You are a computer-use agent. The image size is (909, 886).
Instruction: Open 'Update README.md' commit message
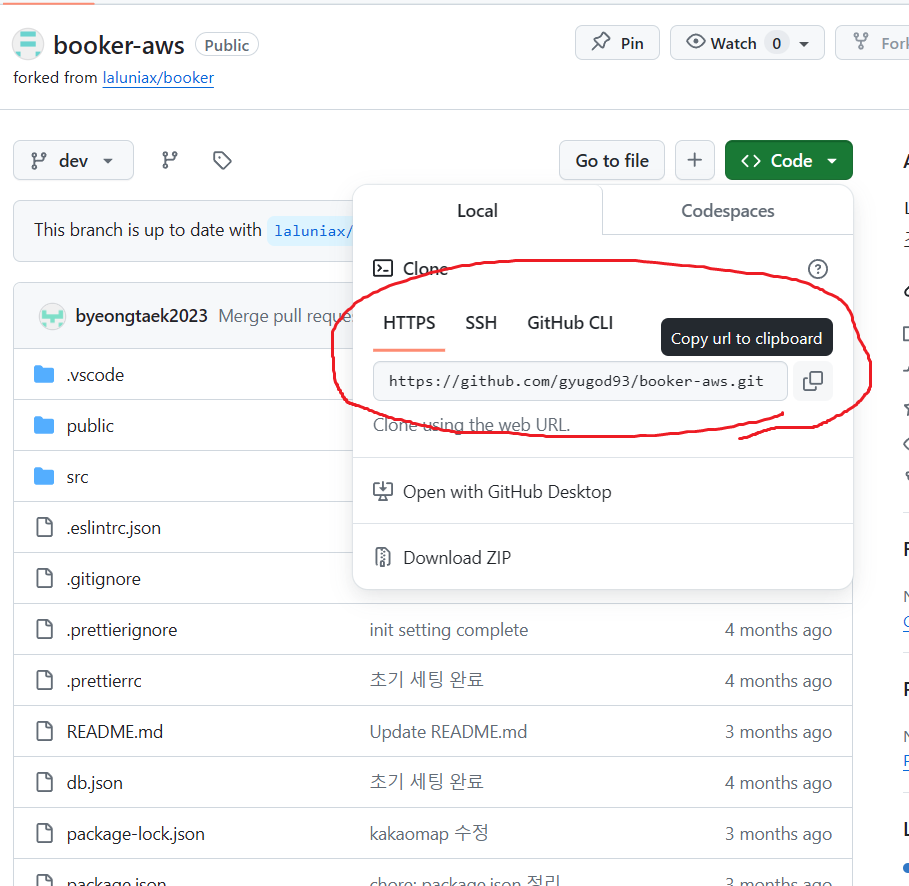click(448, 732)
